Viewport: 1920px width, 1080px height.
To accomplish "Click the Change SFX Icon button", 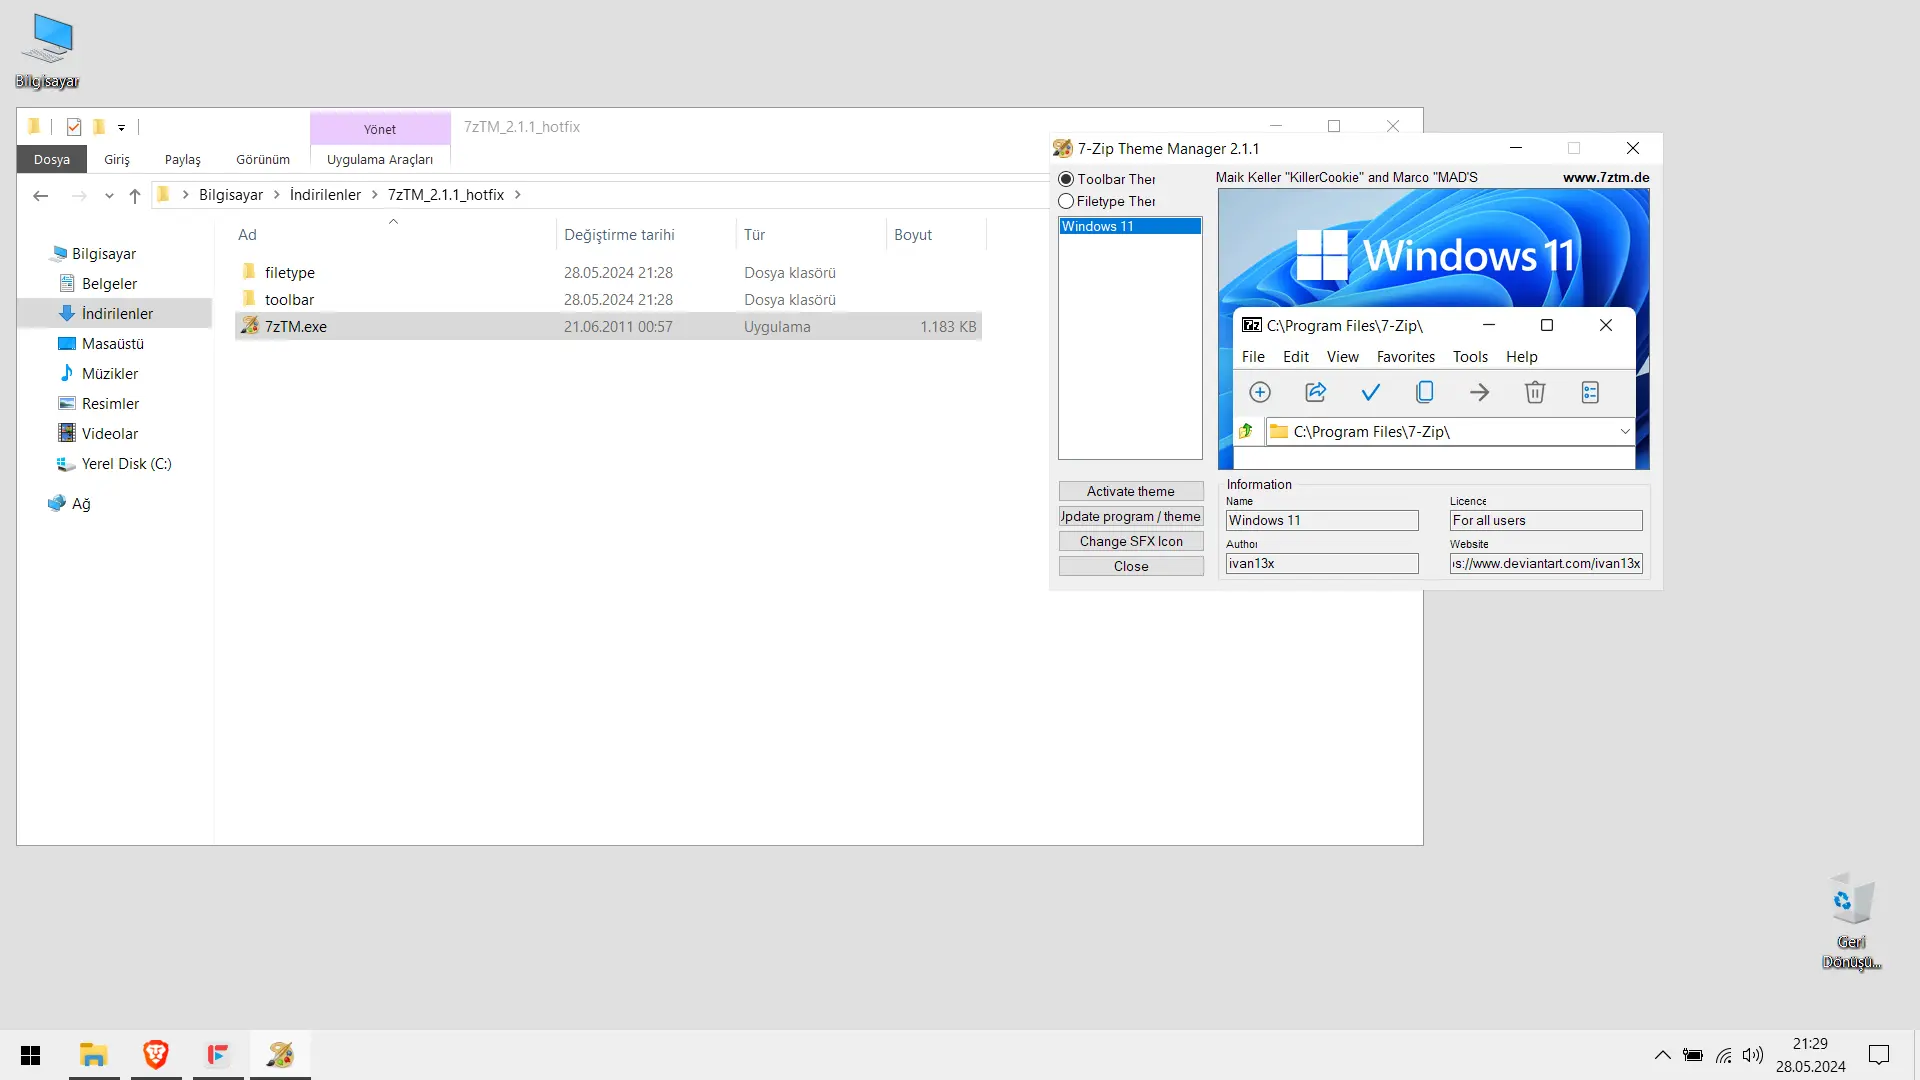I will [x=1131, y=541].
